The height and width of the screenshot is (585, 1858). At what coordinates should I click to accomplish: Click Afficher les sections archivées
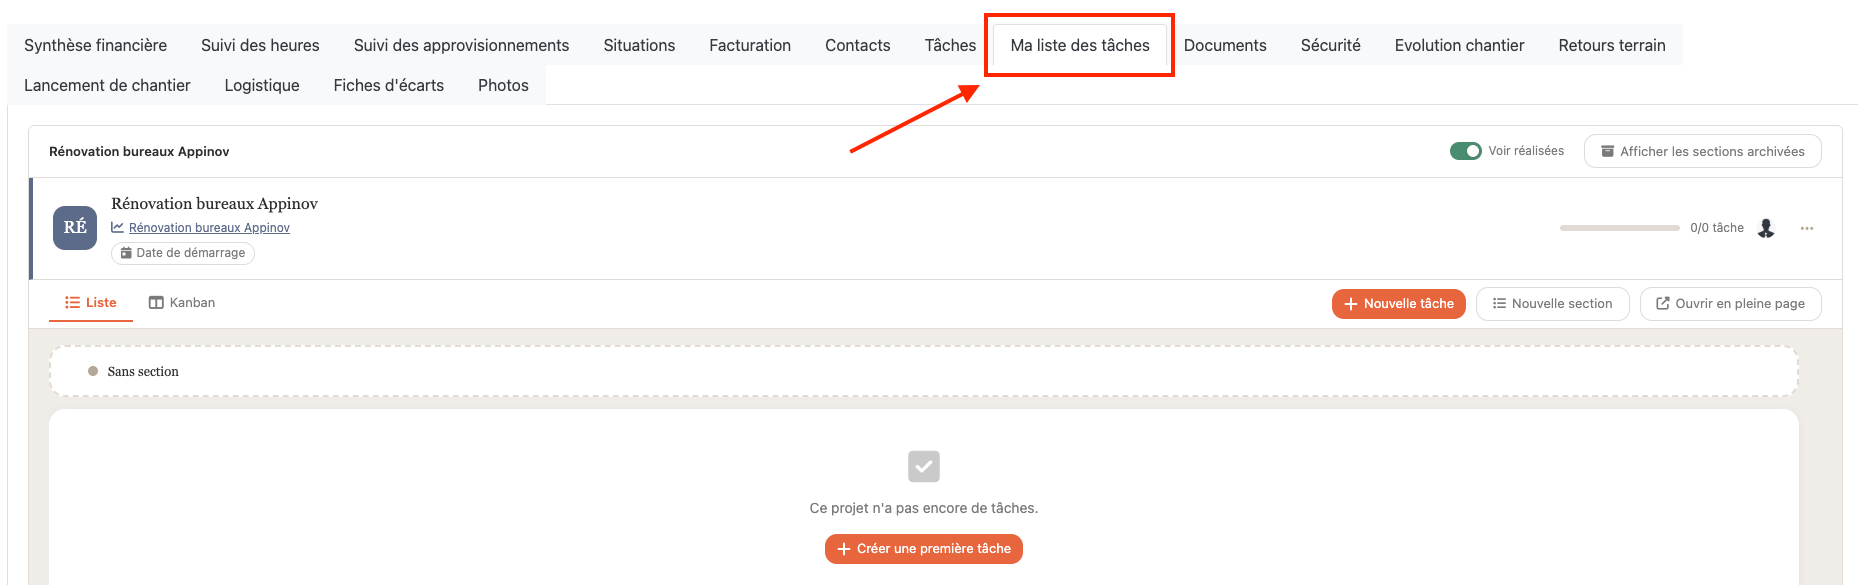point(1703,151)
